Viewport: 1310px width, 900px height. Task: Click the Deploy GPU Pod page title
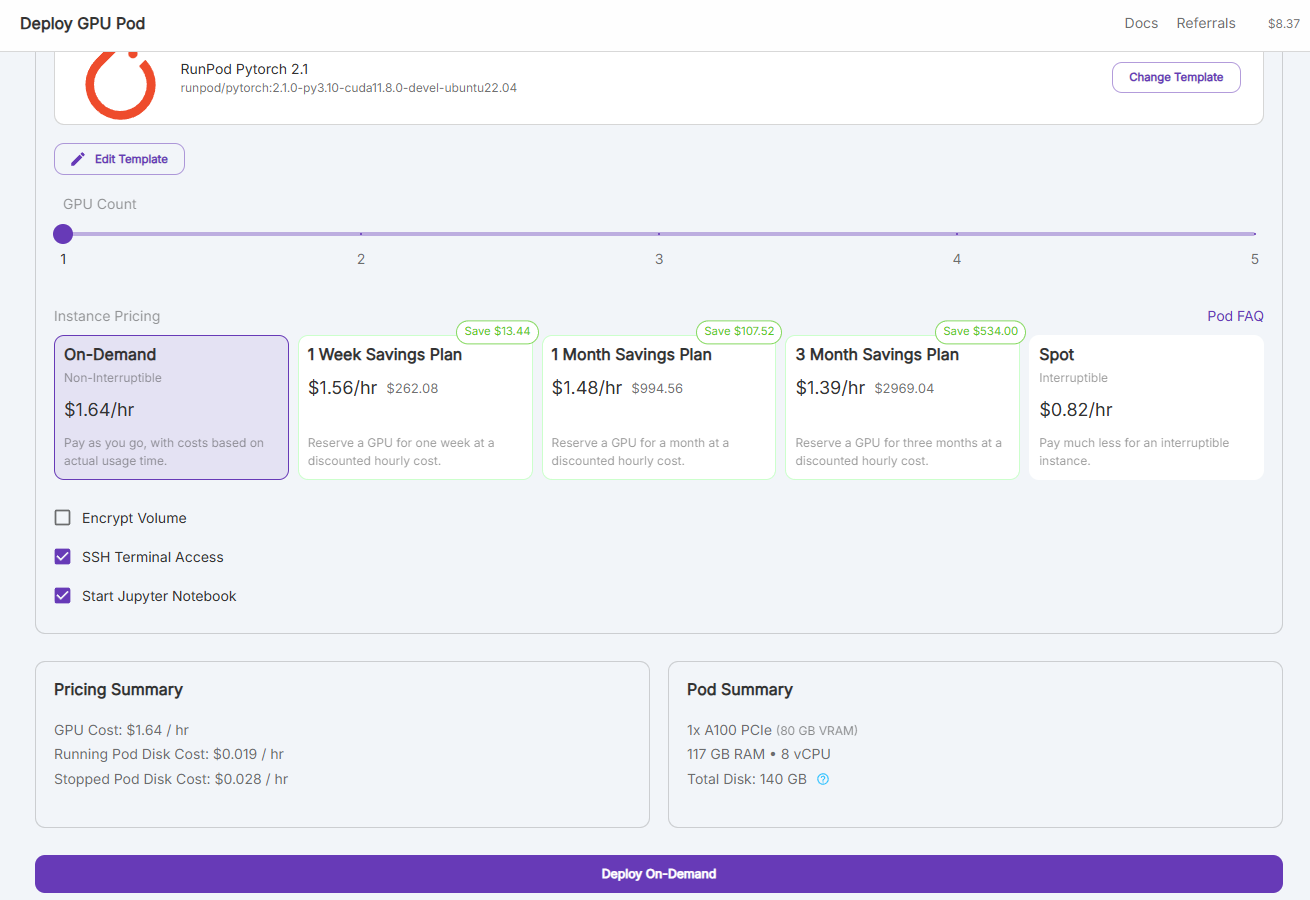(83, 23)
